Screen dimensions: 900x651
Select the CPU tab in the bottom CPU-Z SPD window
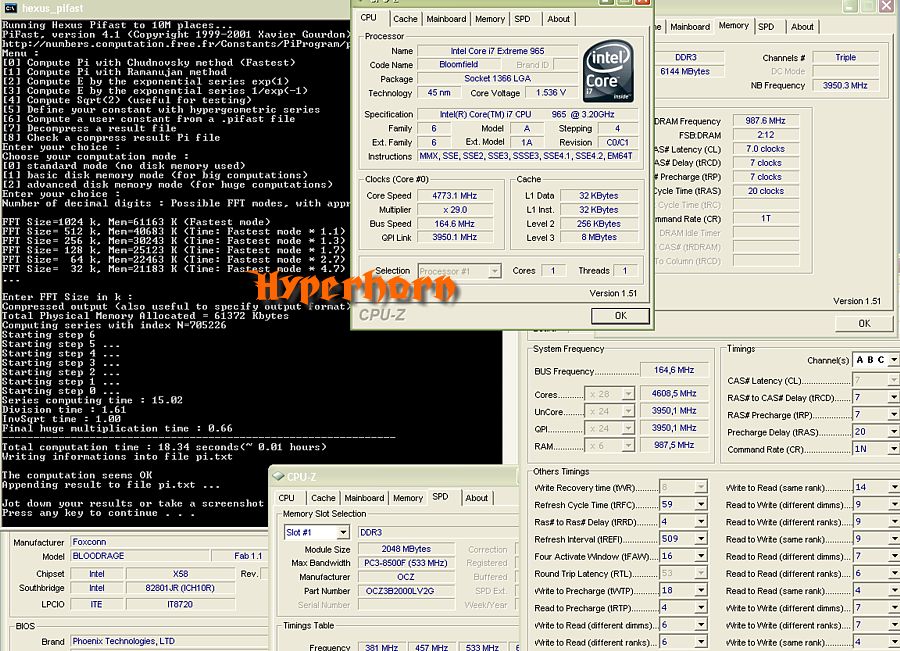(286, 498)
